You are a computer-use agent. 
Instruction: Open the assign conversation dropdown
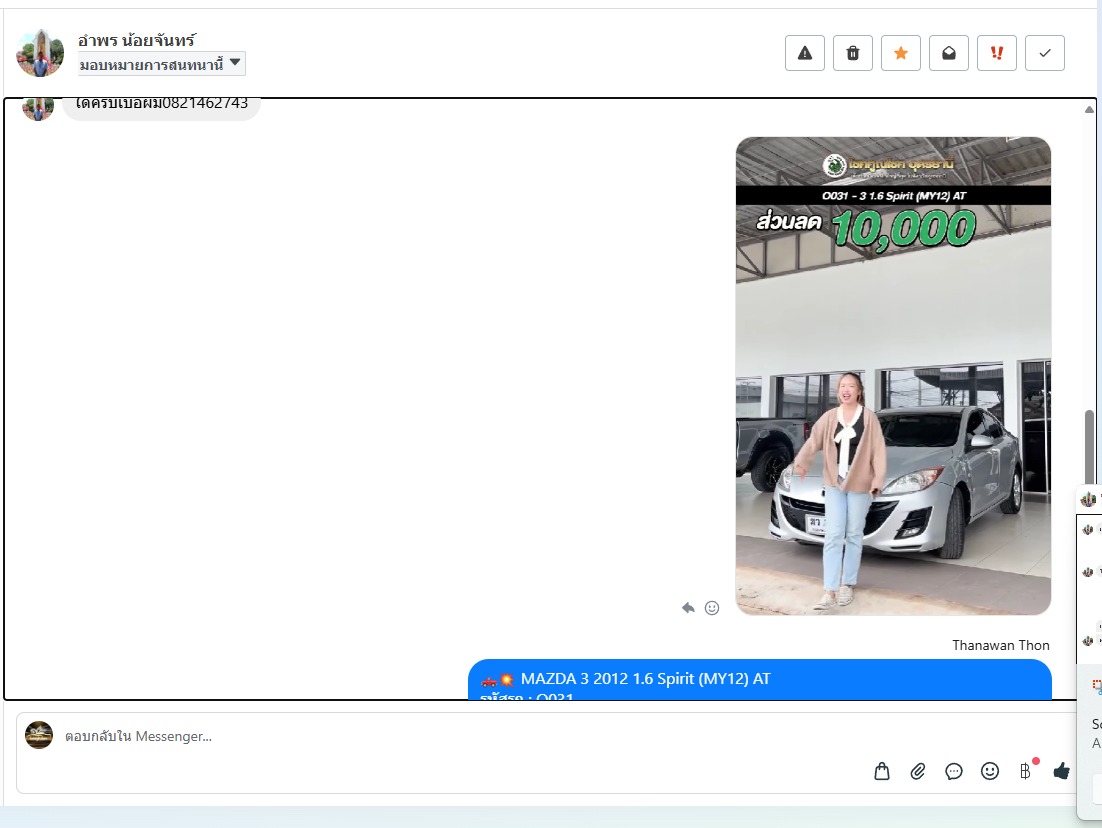(x=151, y=64)
